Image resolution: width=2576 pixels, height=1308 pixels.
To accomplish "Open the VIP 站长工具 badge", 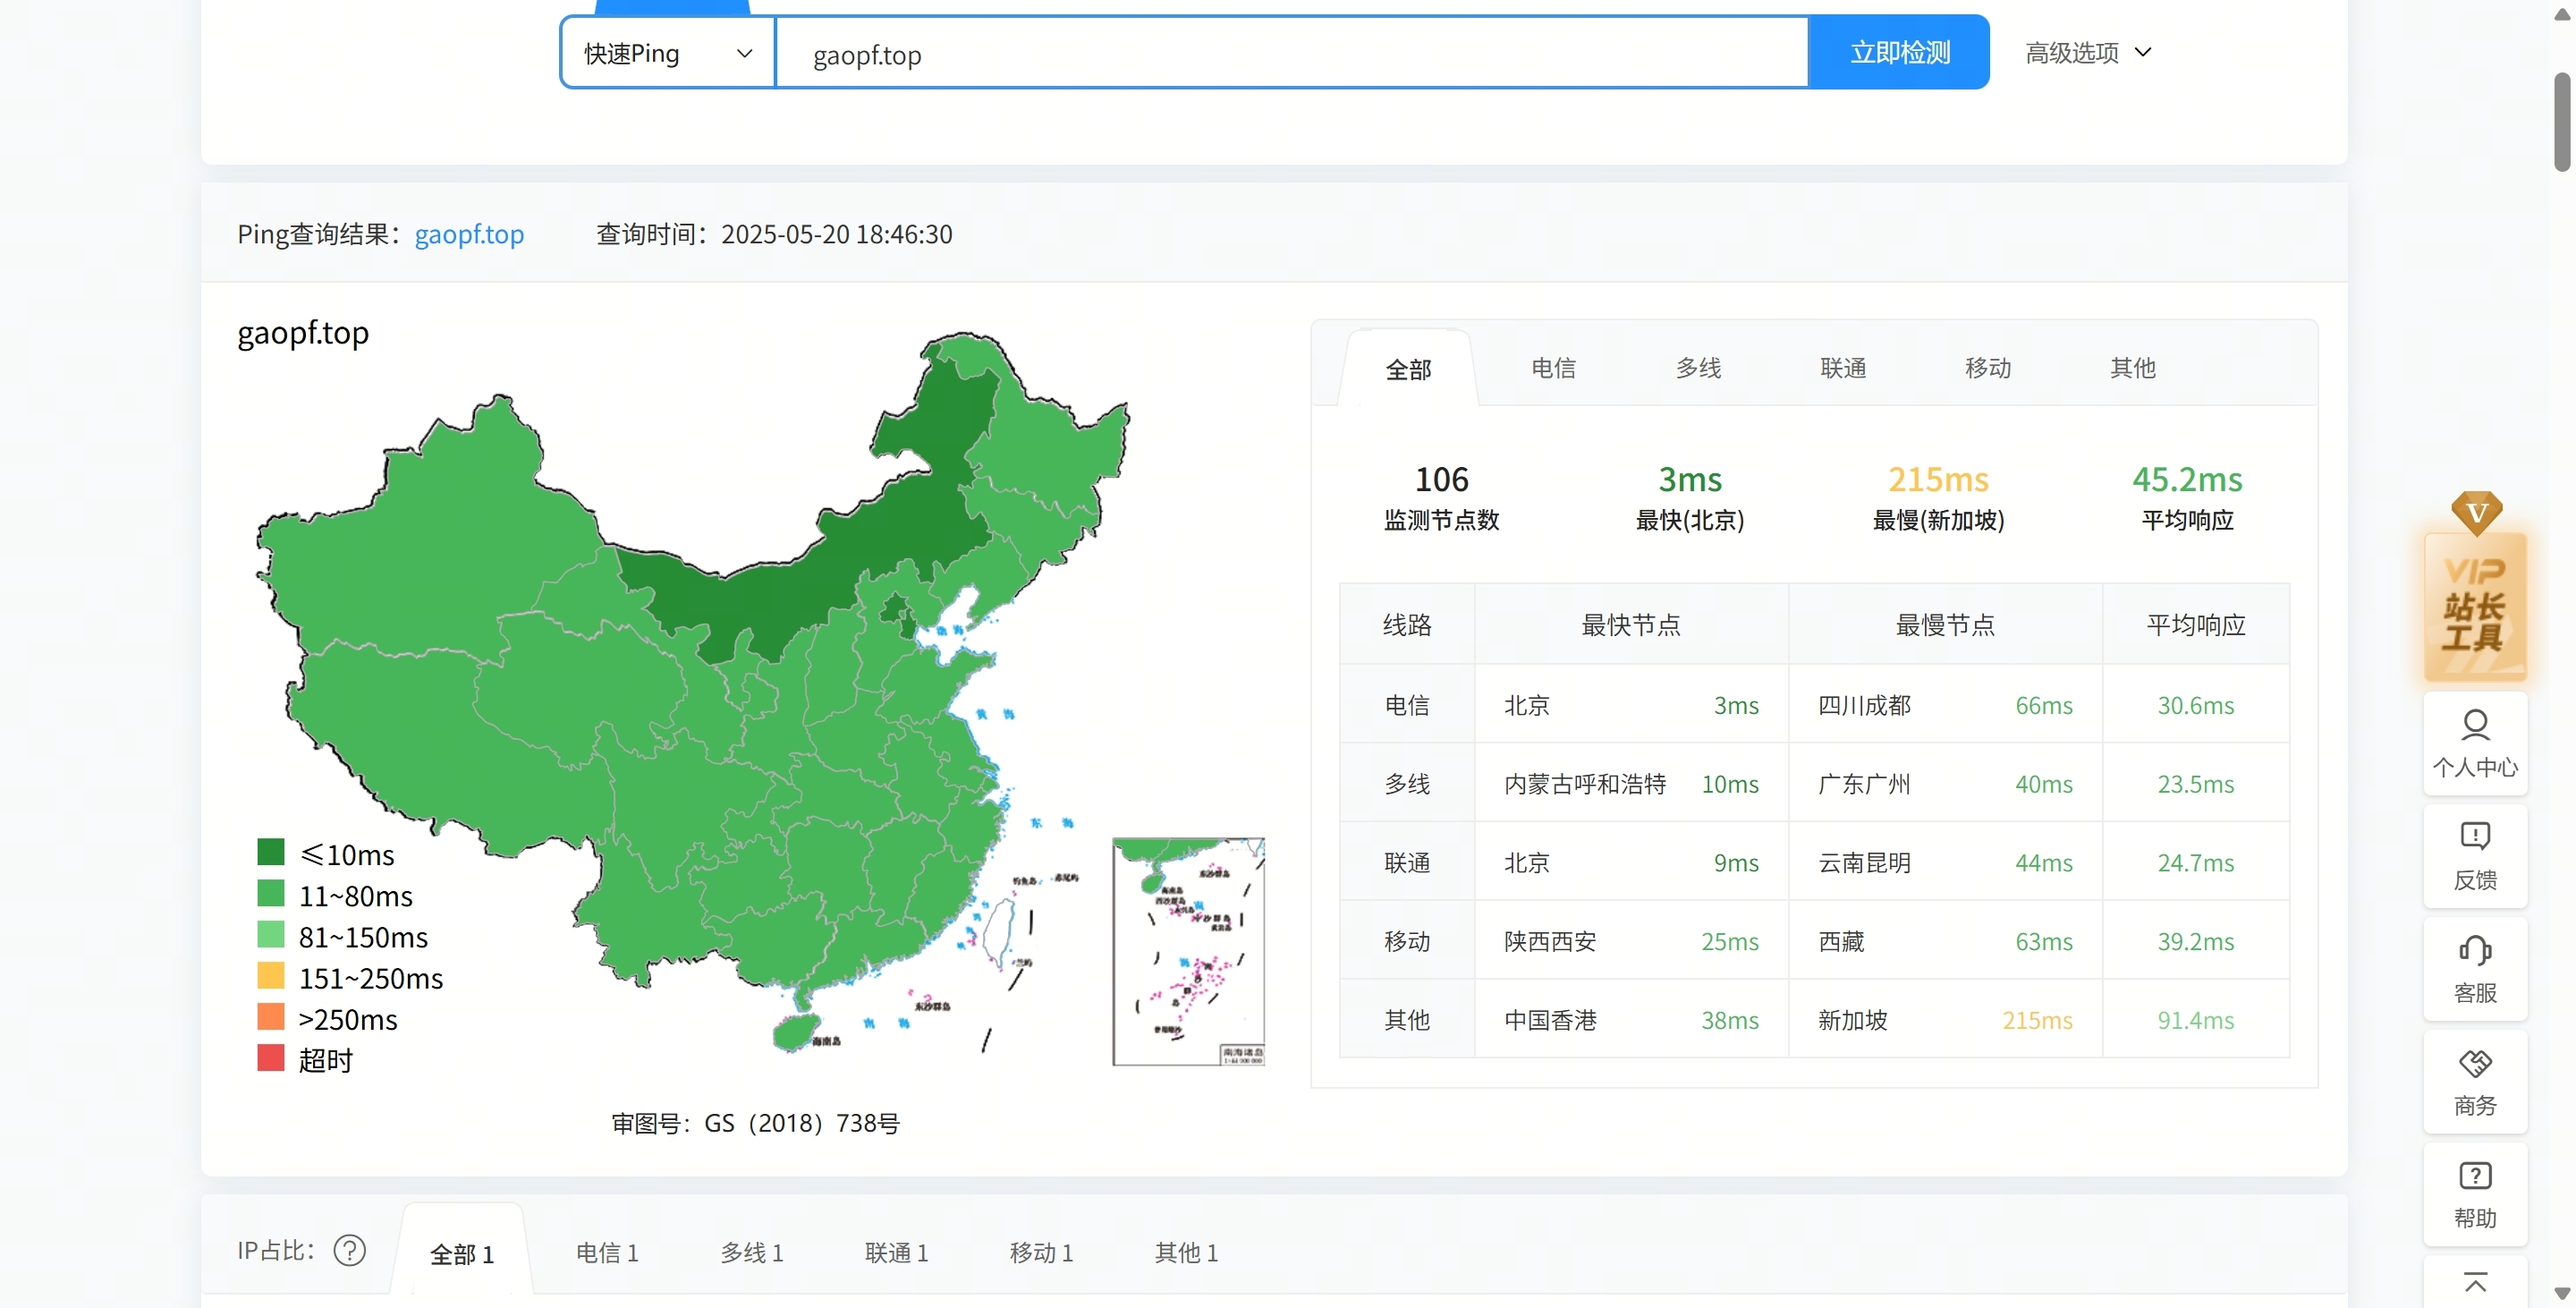I will tap(2475, 590).
